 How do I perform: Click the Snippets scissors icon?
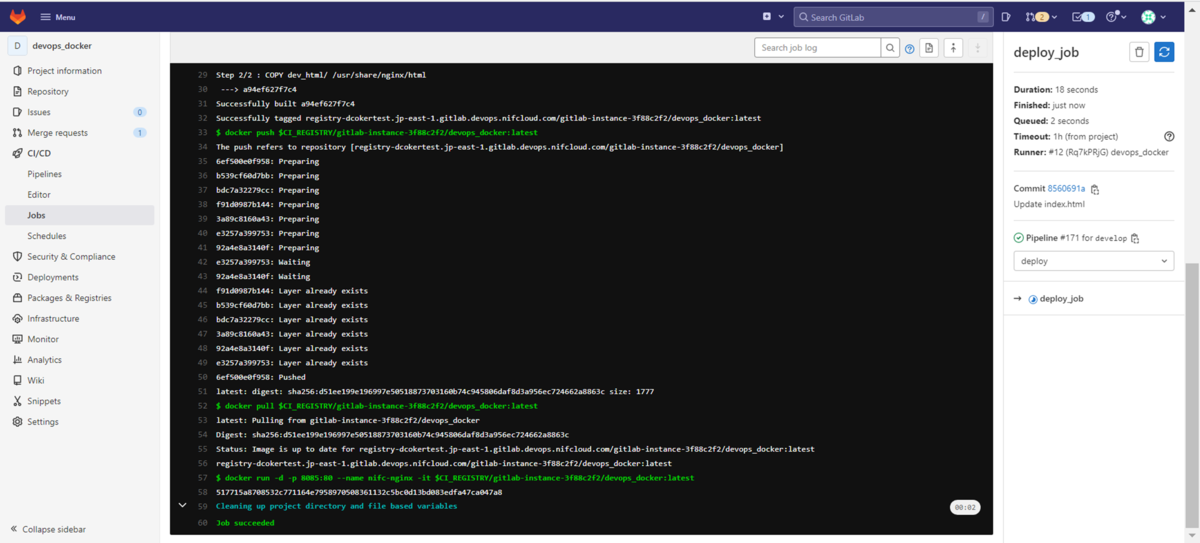pos(17,401)
